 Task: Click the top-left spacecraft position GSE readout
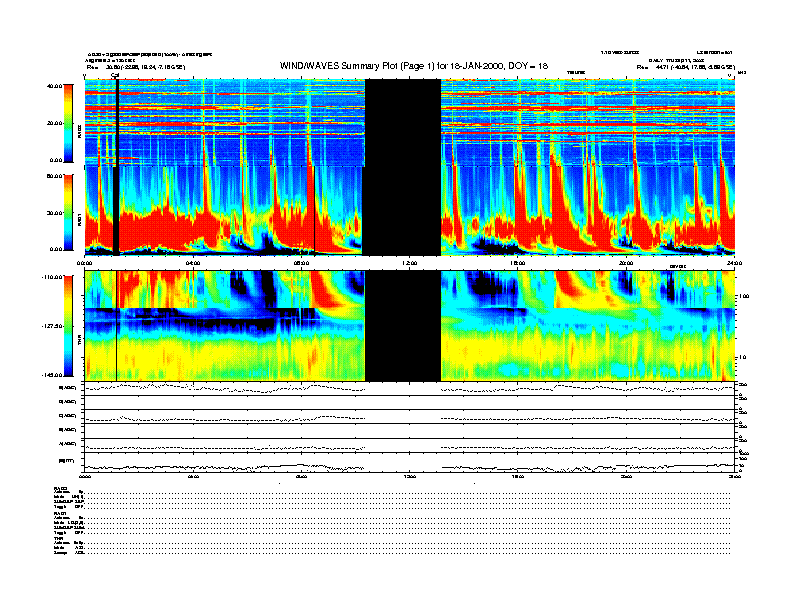[x=136, y=67]
